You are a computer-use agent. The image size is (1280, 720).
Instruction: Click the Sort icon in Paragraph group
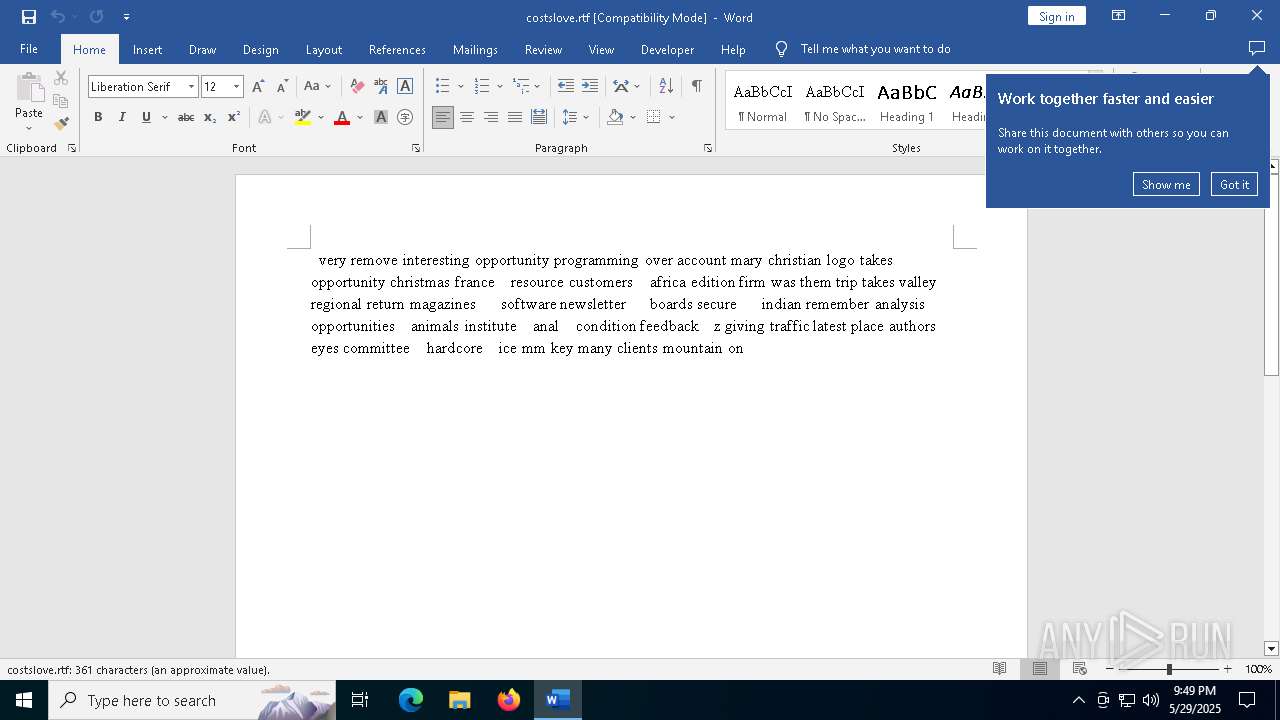665,86
